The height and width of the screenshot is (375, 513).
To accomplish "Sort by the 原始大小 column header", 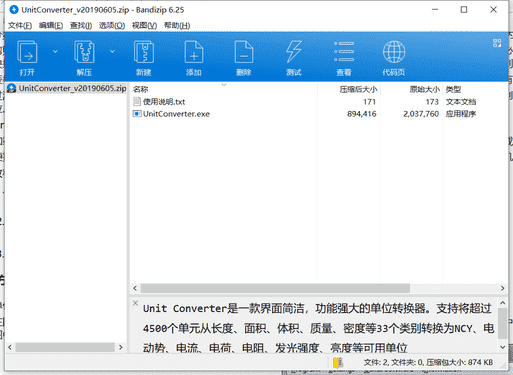I will click(425, 89).
